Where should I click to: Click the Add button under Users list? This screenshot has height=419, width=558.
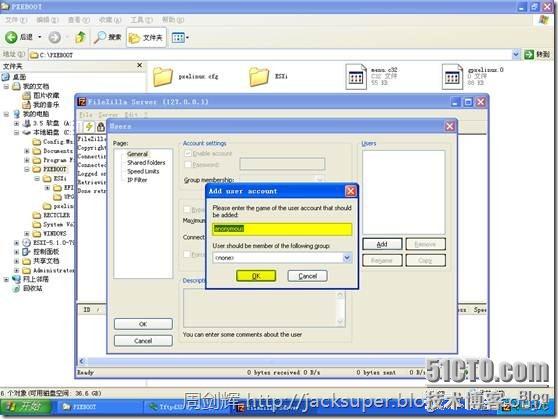[382, 244]
